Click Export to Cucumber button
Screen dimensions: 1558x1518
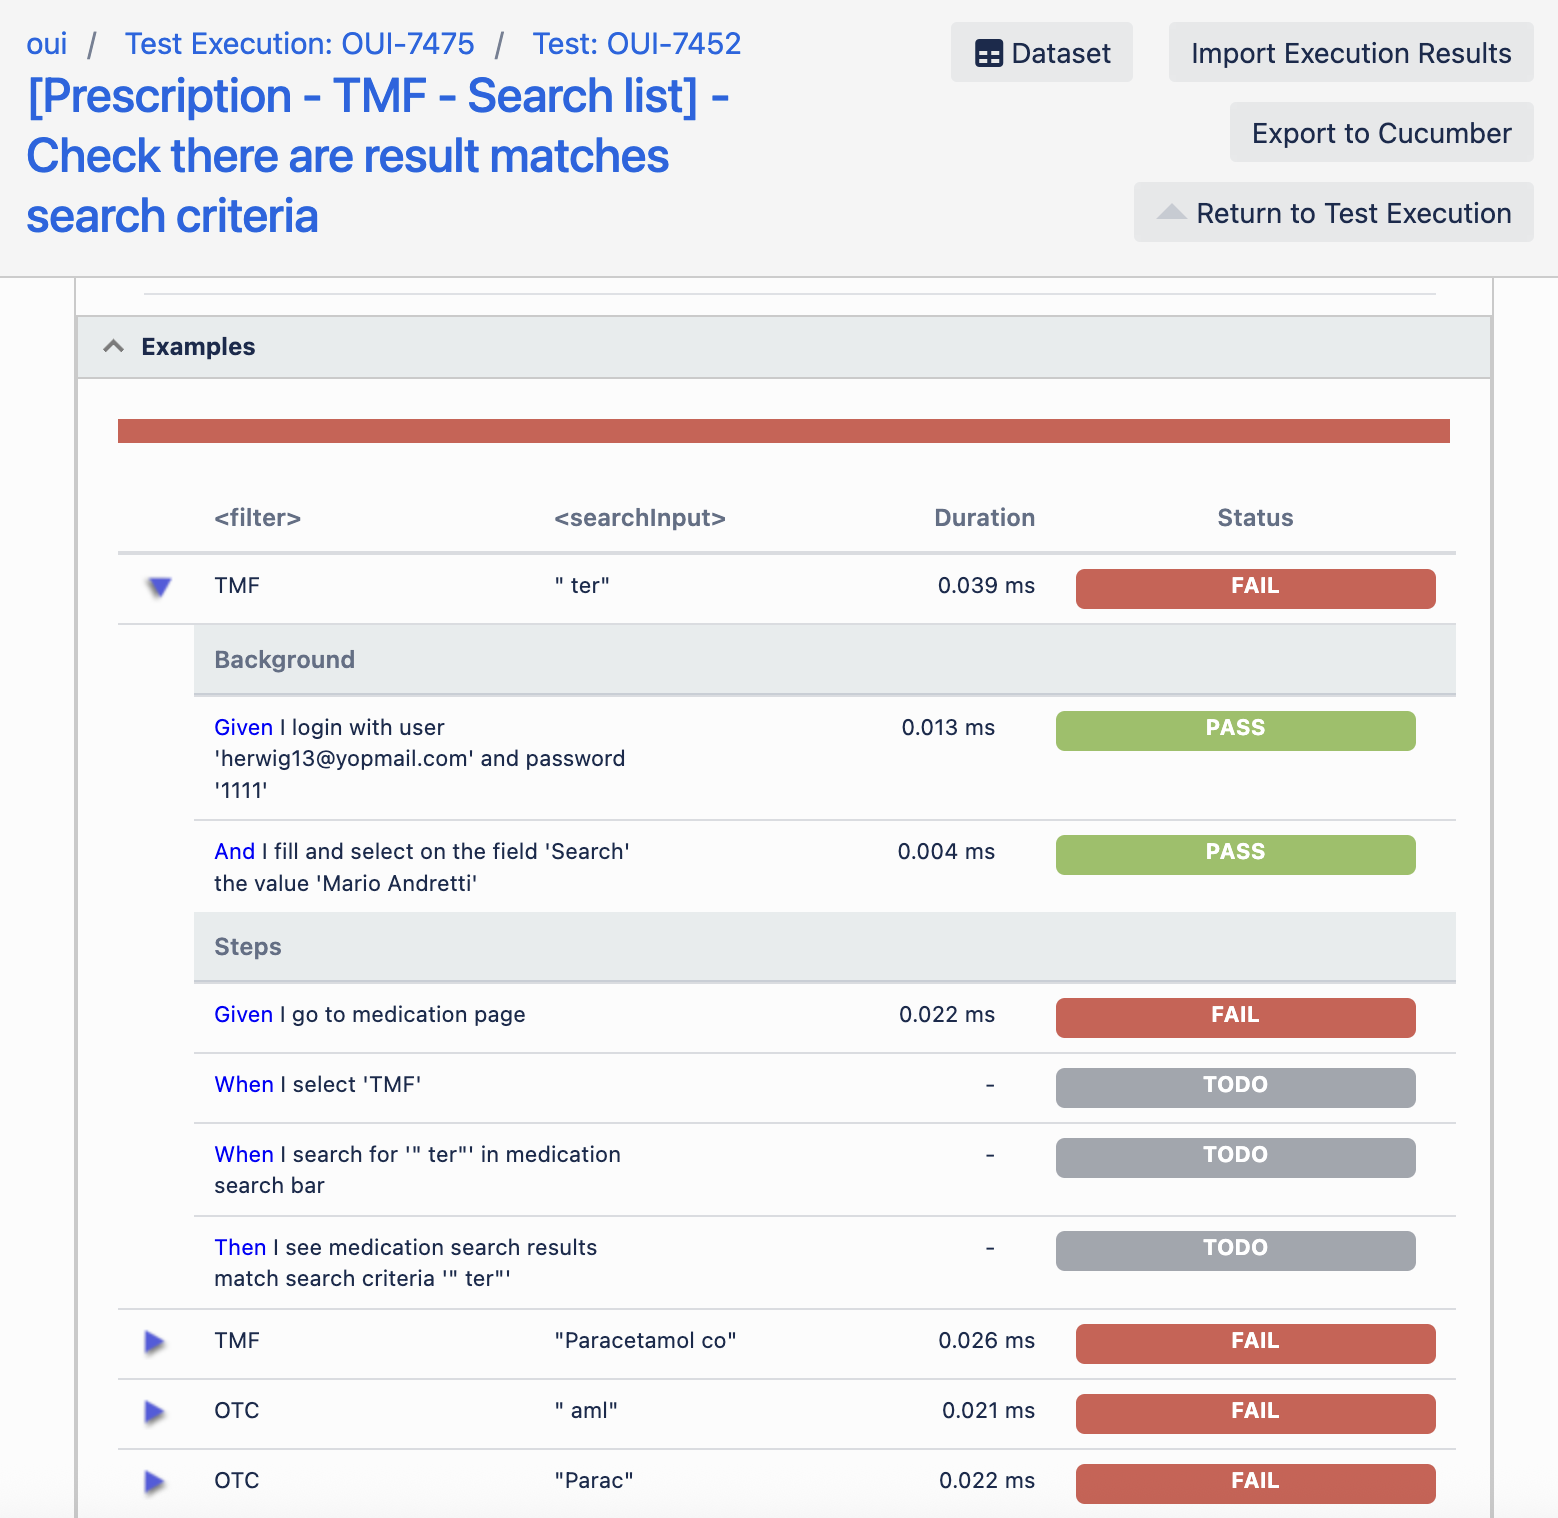pyautogui.click(x=1380, y=133)
